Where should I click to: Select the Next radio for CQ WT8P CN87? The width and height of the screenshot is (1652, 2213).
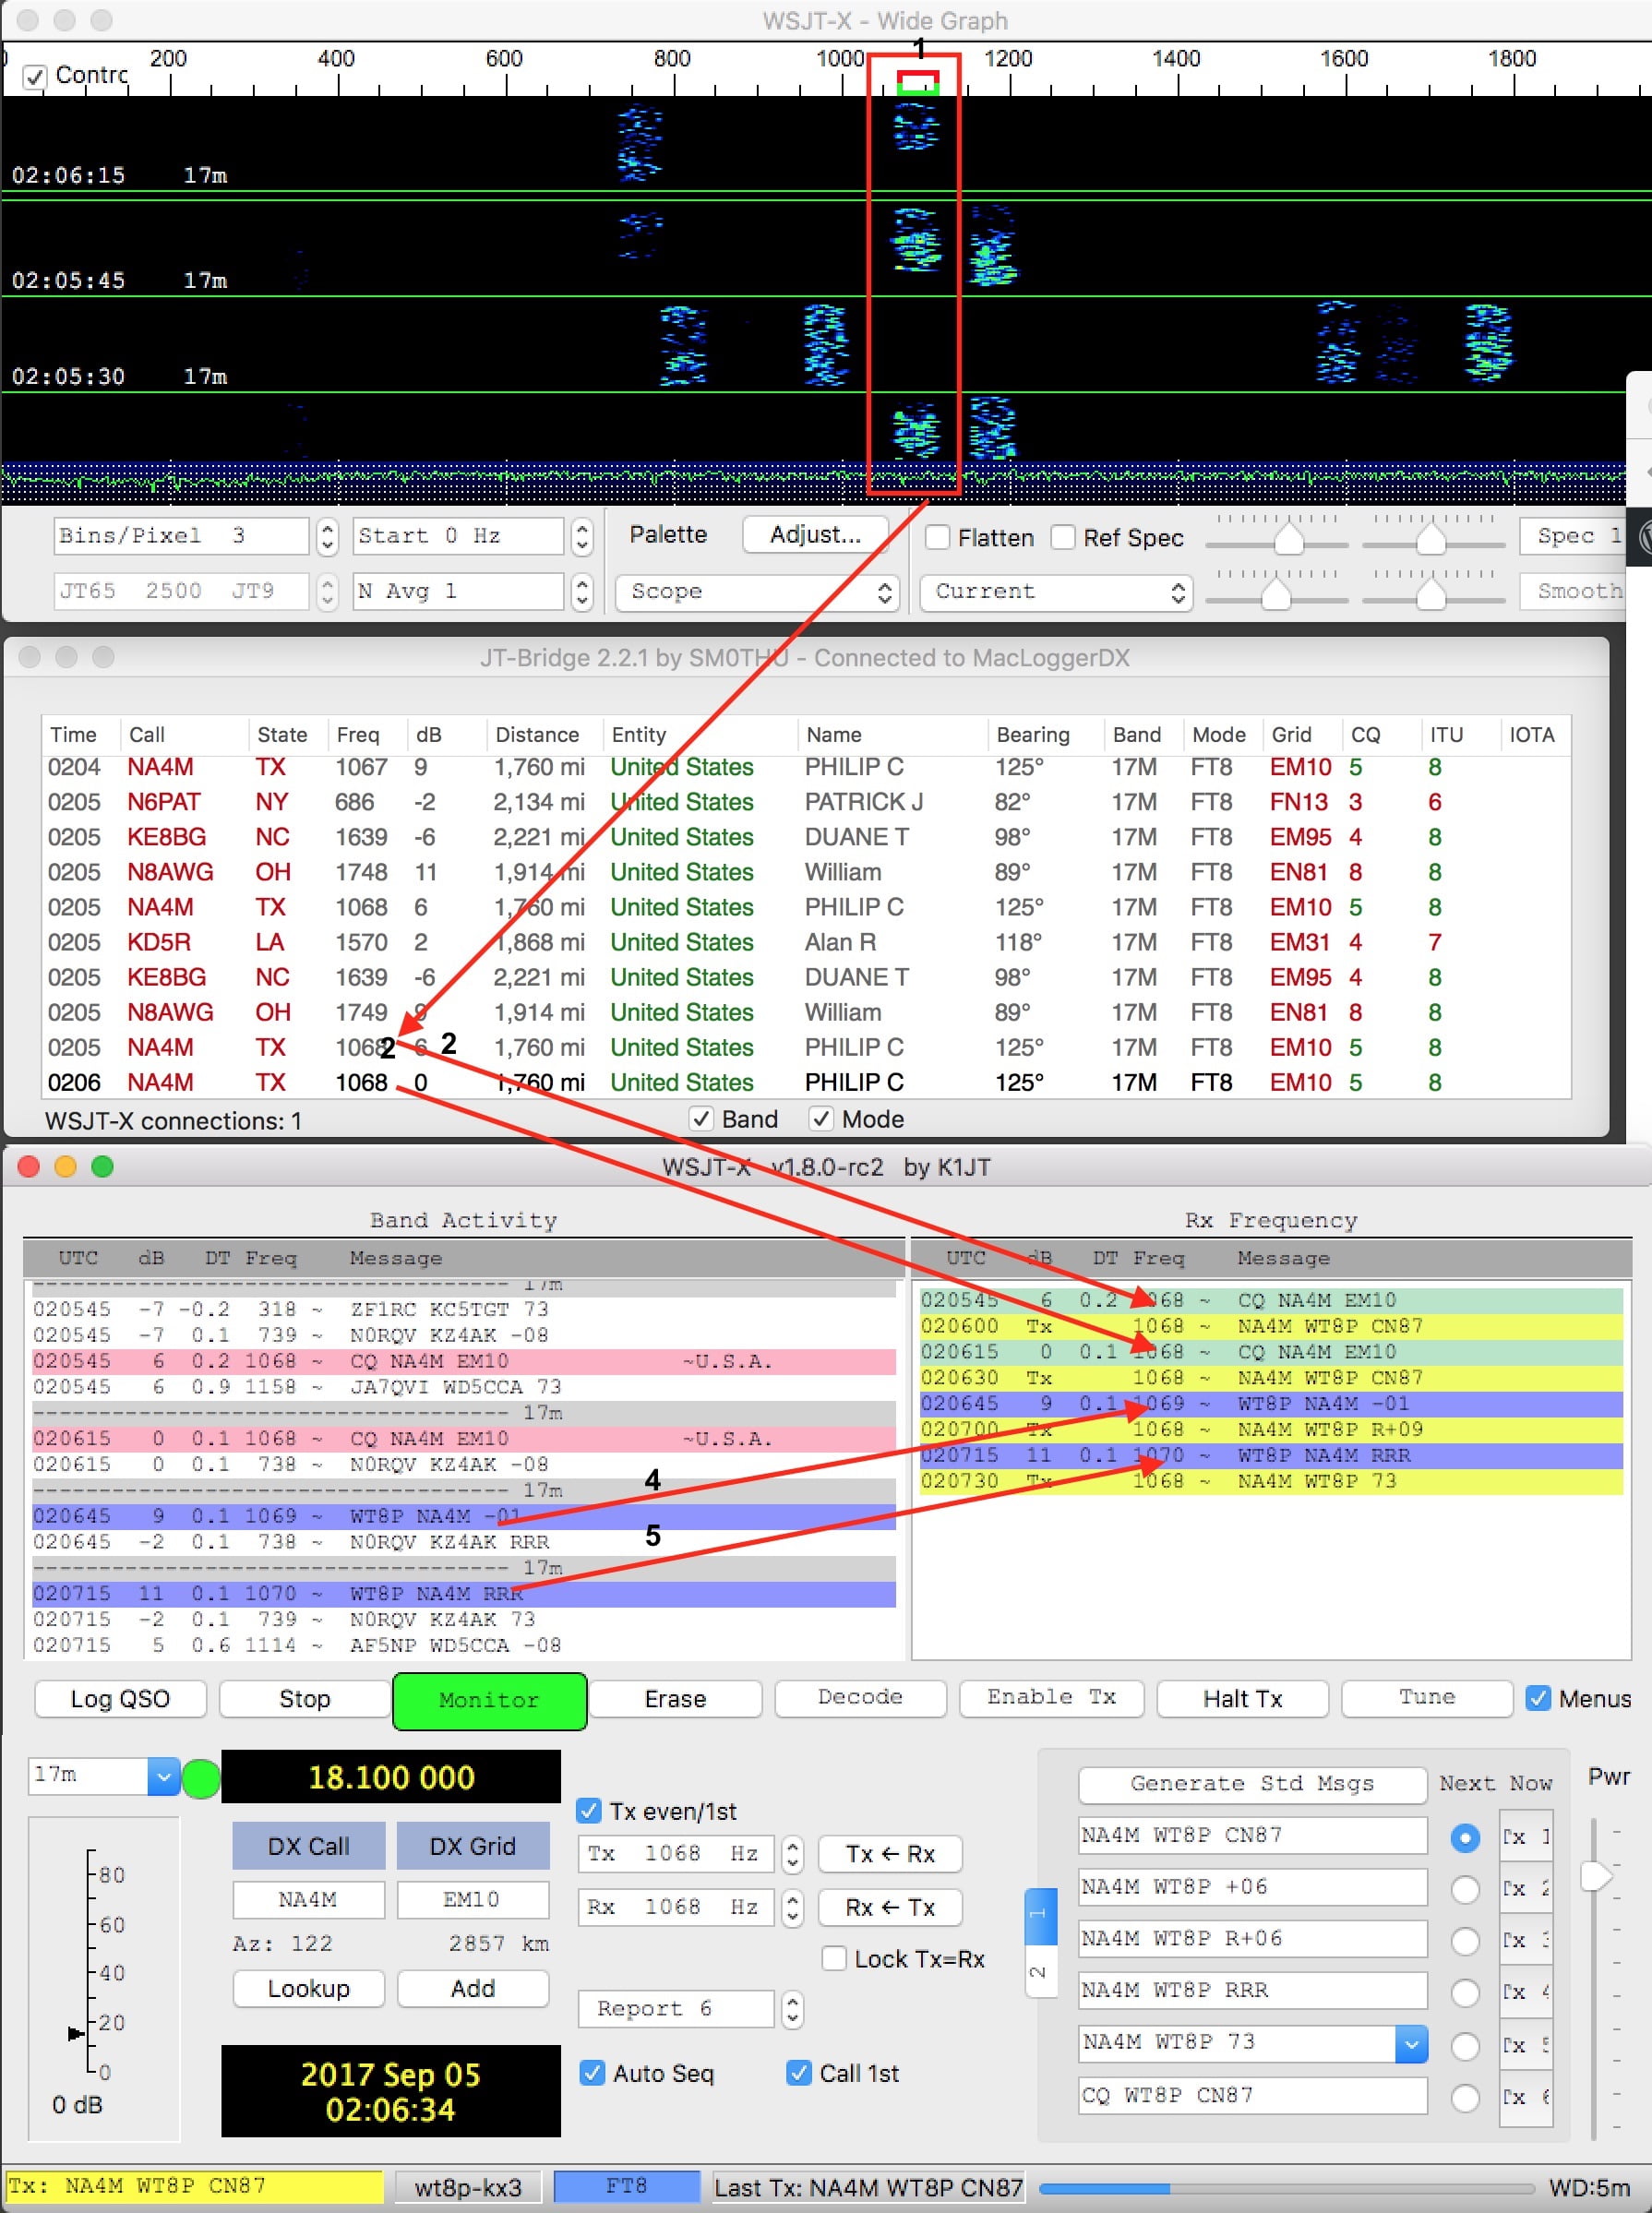click(1465, 2097)
